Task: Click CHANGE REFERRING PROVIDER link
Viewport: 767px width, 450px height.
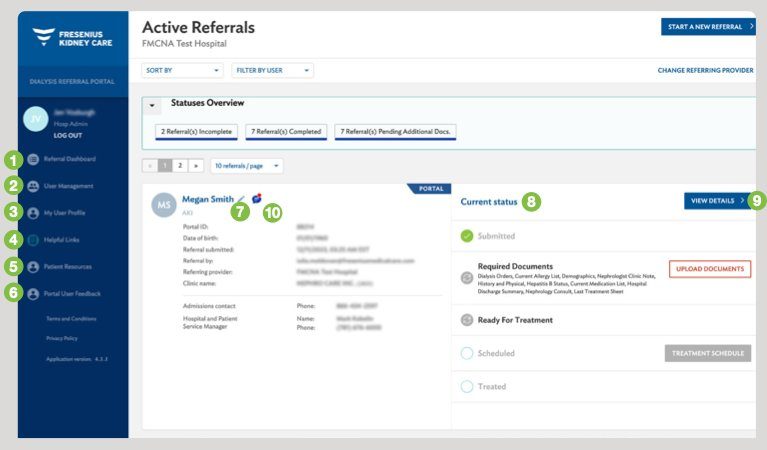Action: coord(705,70)
